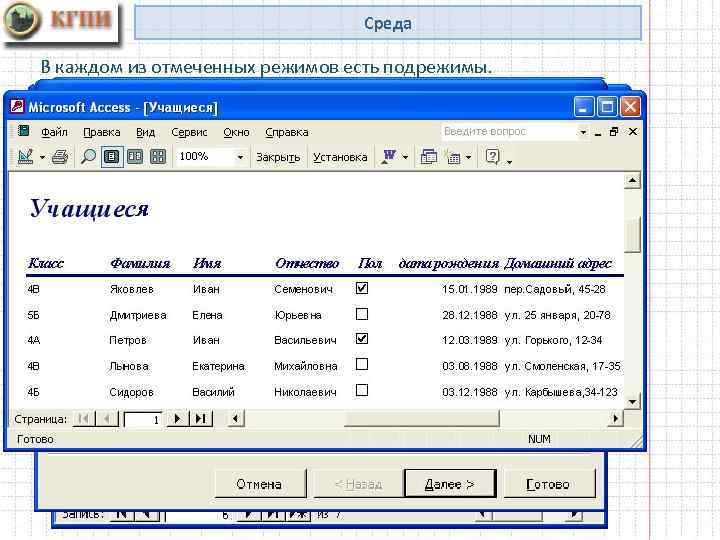Open the help question box dropdown arrow
The image size is (720, 540).
pyautogui.click(x=583, y=132)
